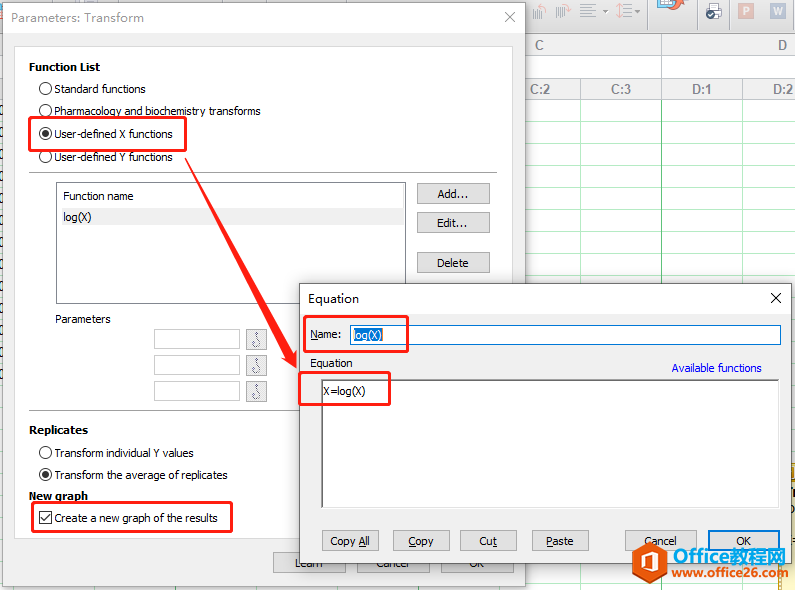Click the line spacing icon in toolbar
Screen dimensions: 795x590
(x=624, y=11)
